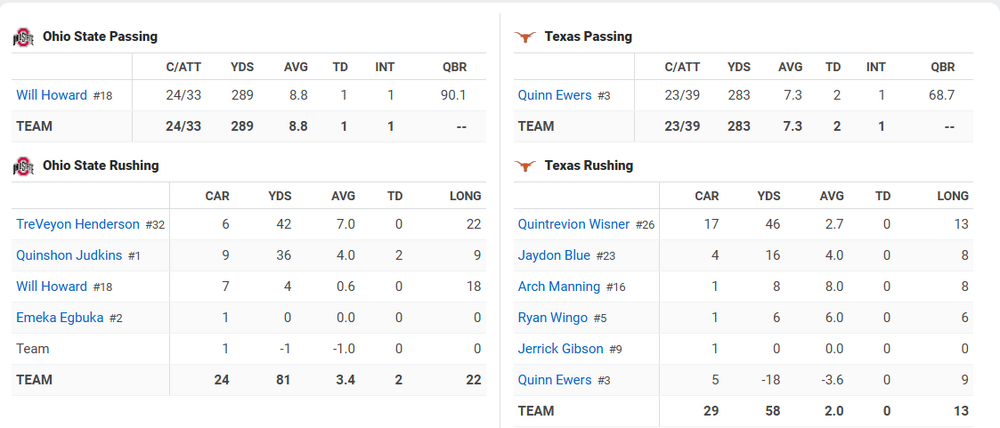Select Quinshon Judkins player link

69,255
